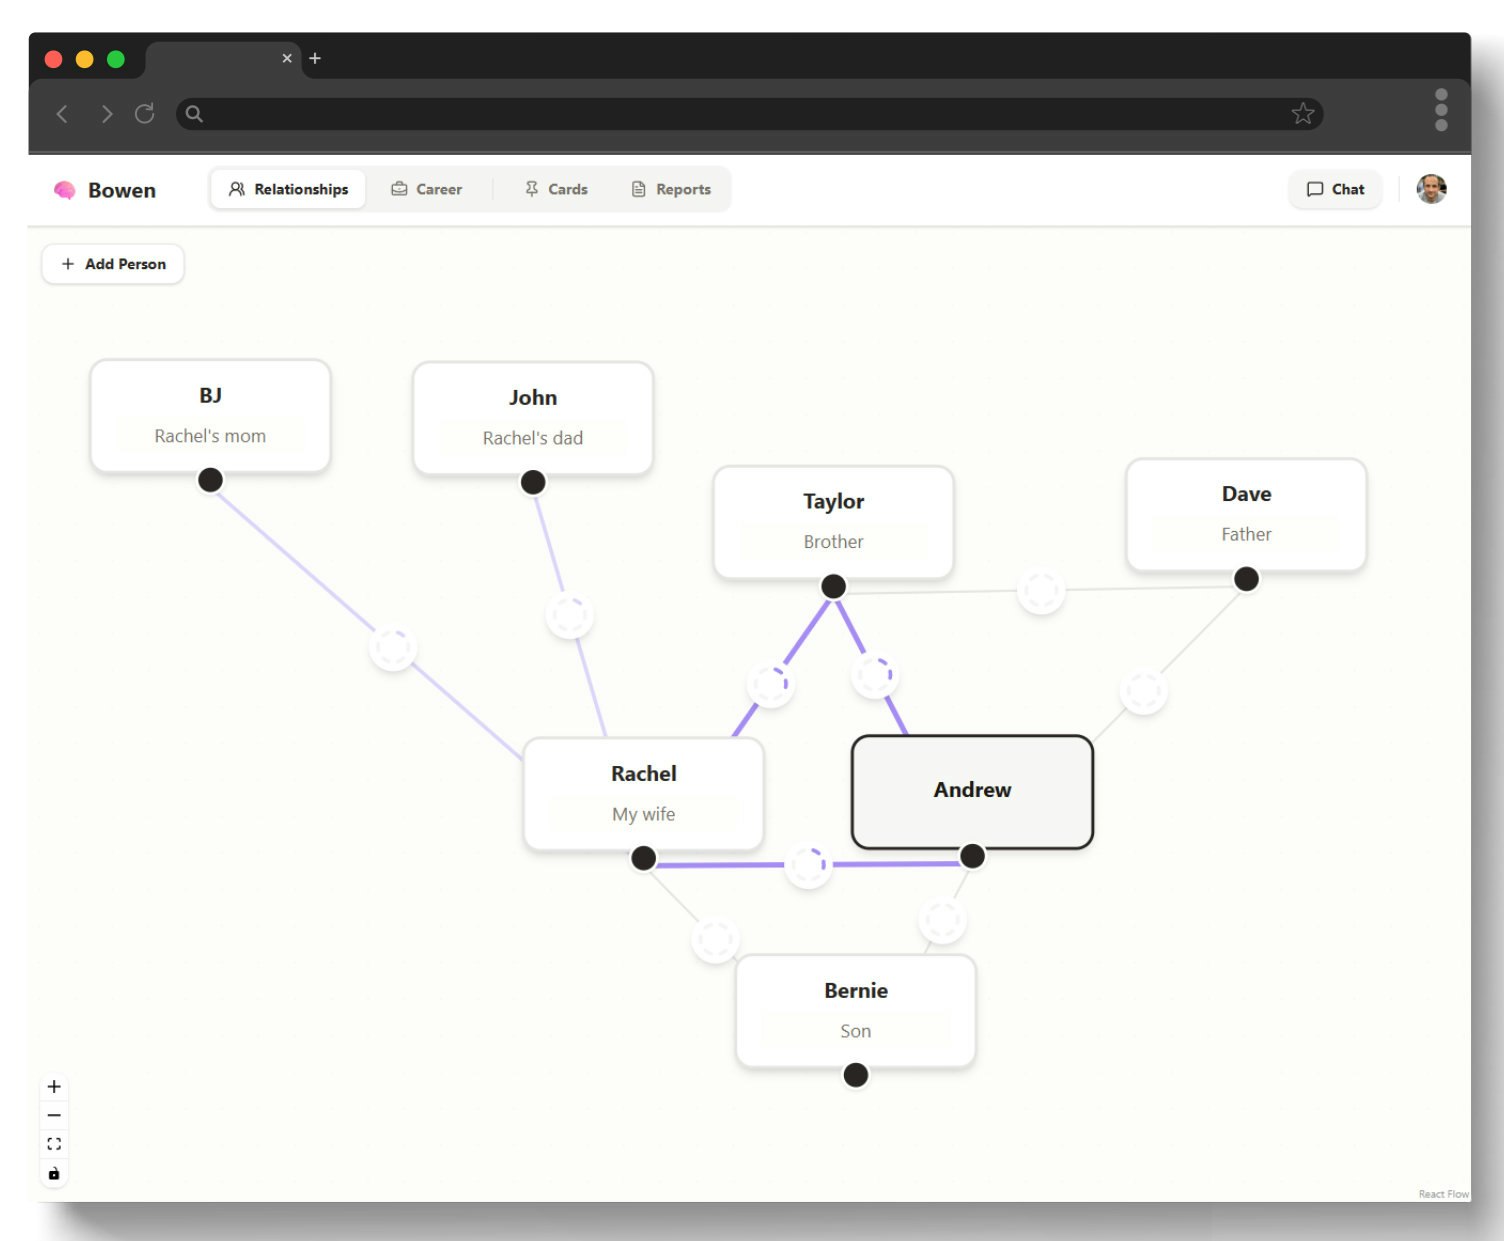Click the bookmark star in the address bar

[1303, 113]
